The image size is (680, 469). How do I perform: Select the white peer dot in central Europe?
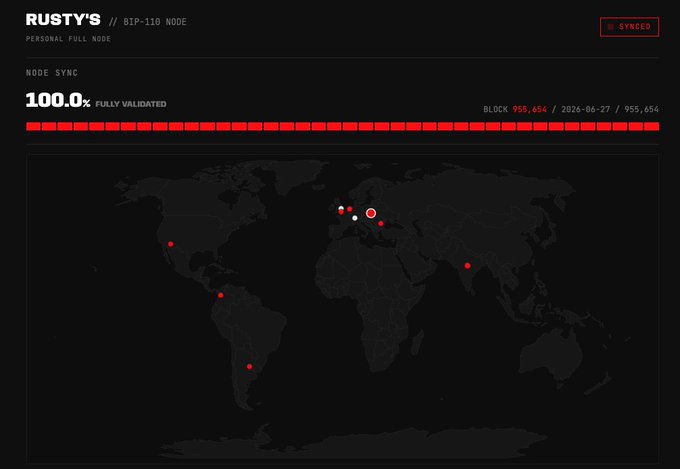tap(355, 218)
